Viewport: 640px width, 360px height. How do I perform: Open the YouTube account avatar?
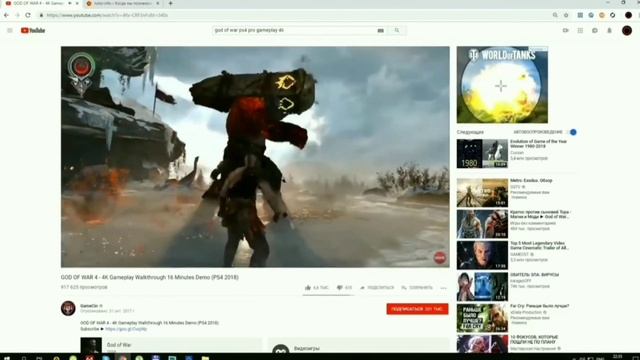pyautogui.click(x=627, y=31)
